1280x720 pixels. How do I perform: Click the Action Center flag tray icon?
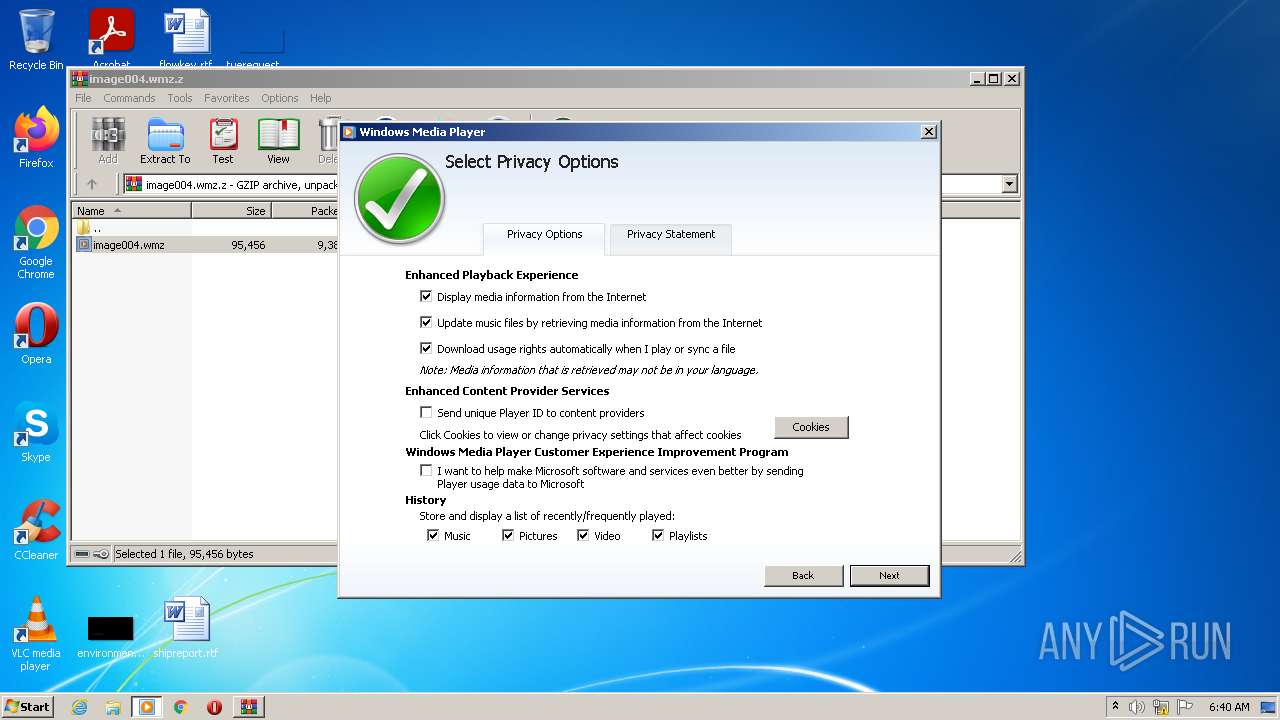1184,707
